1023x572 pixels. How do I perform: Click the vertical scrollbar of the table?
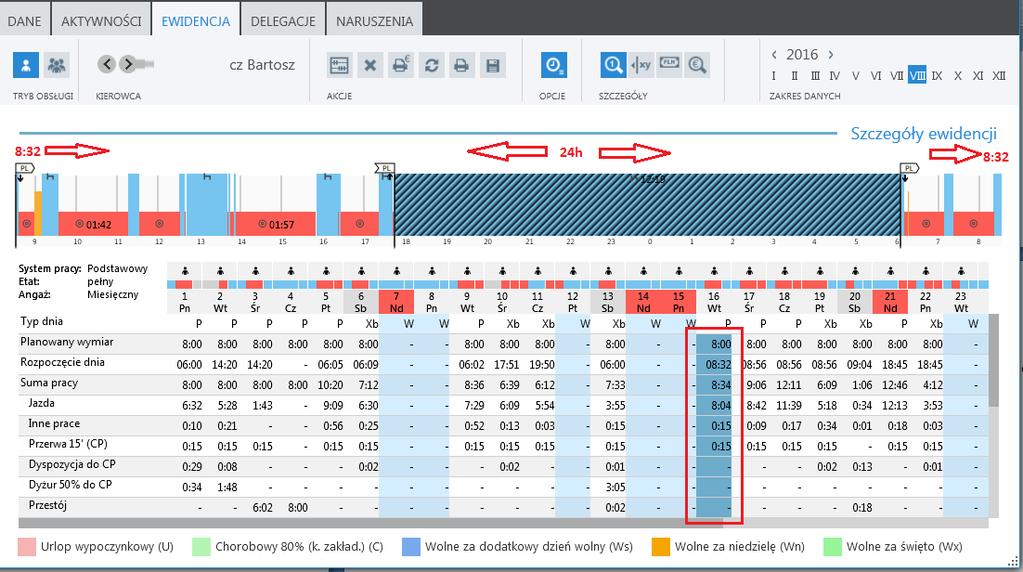tap(994, 360)
